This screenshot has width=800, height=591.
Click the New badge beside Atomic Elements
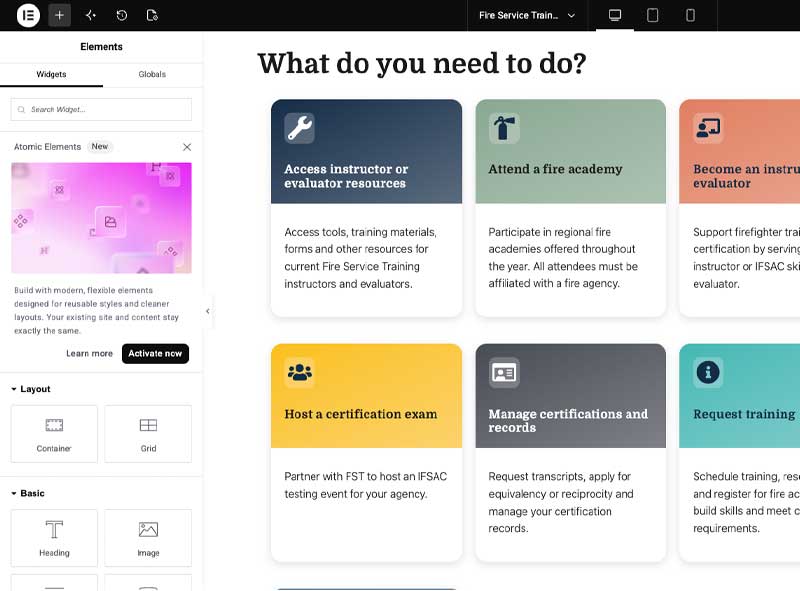tap(99, 146)
